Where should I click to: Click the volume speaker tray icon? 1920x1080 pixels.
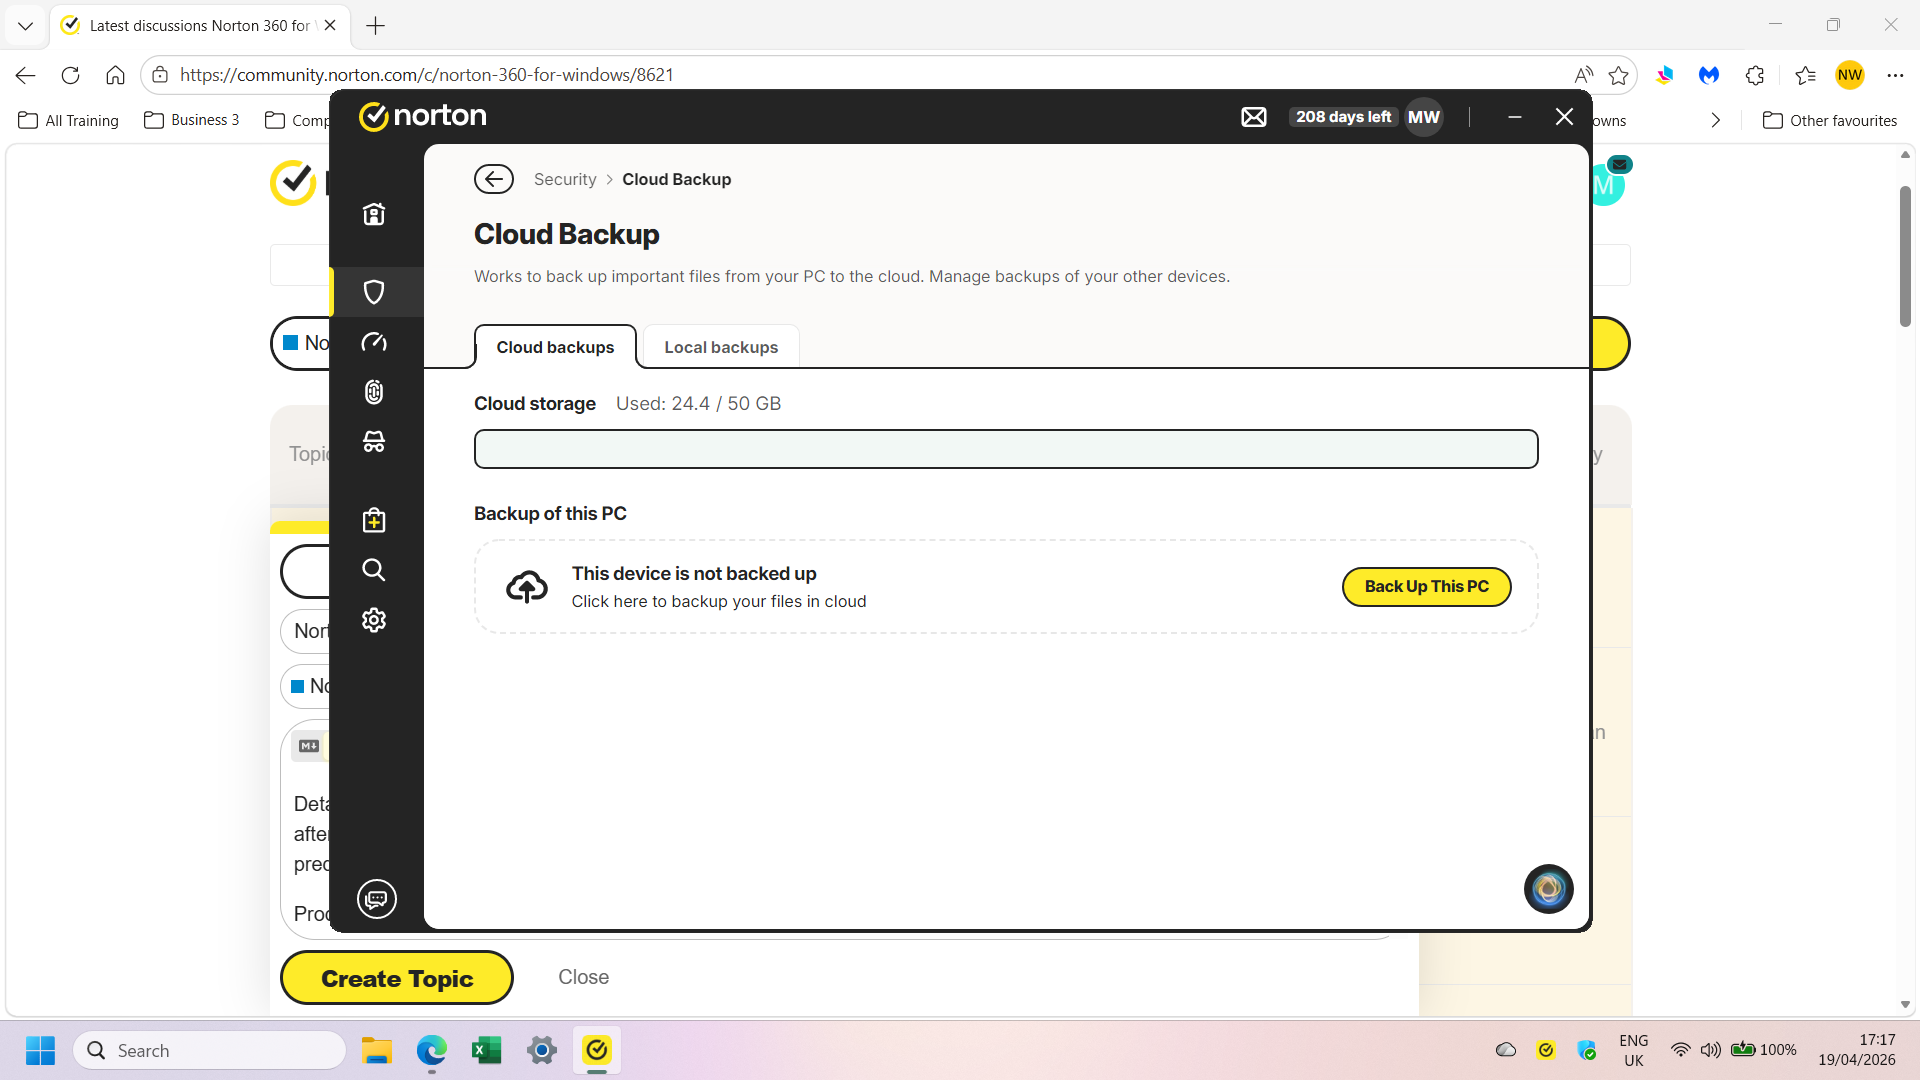pyautogui.click(x=1710, y=1050)
